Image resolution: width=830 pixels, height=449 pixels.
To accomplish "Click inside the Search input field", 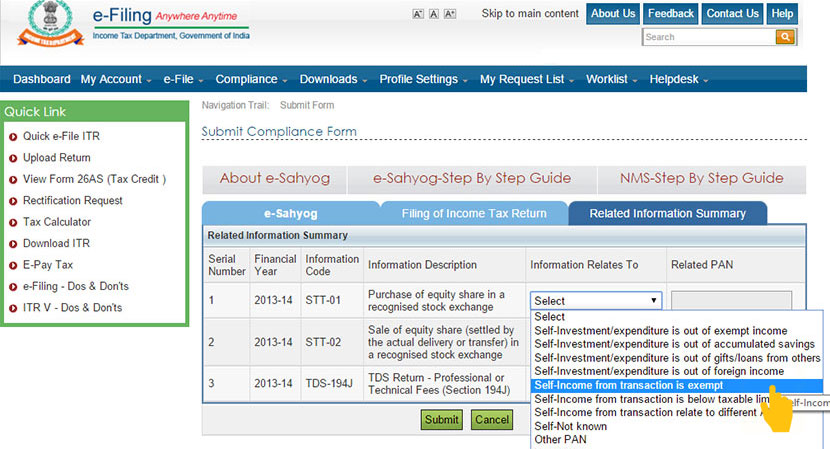I will (709, 37).
